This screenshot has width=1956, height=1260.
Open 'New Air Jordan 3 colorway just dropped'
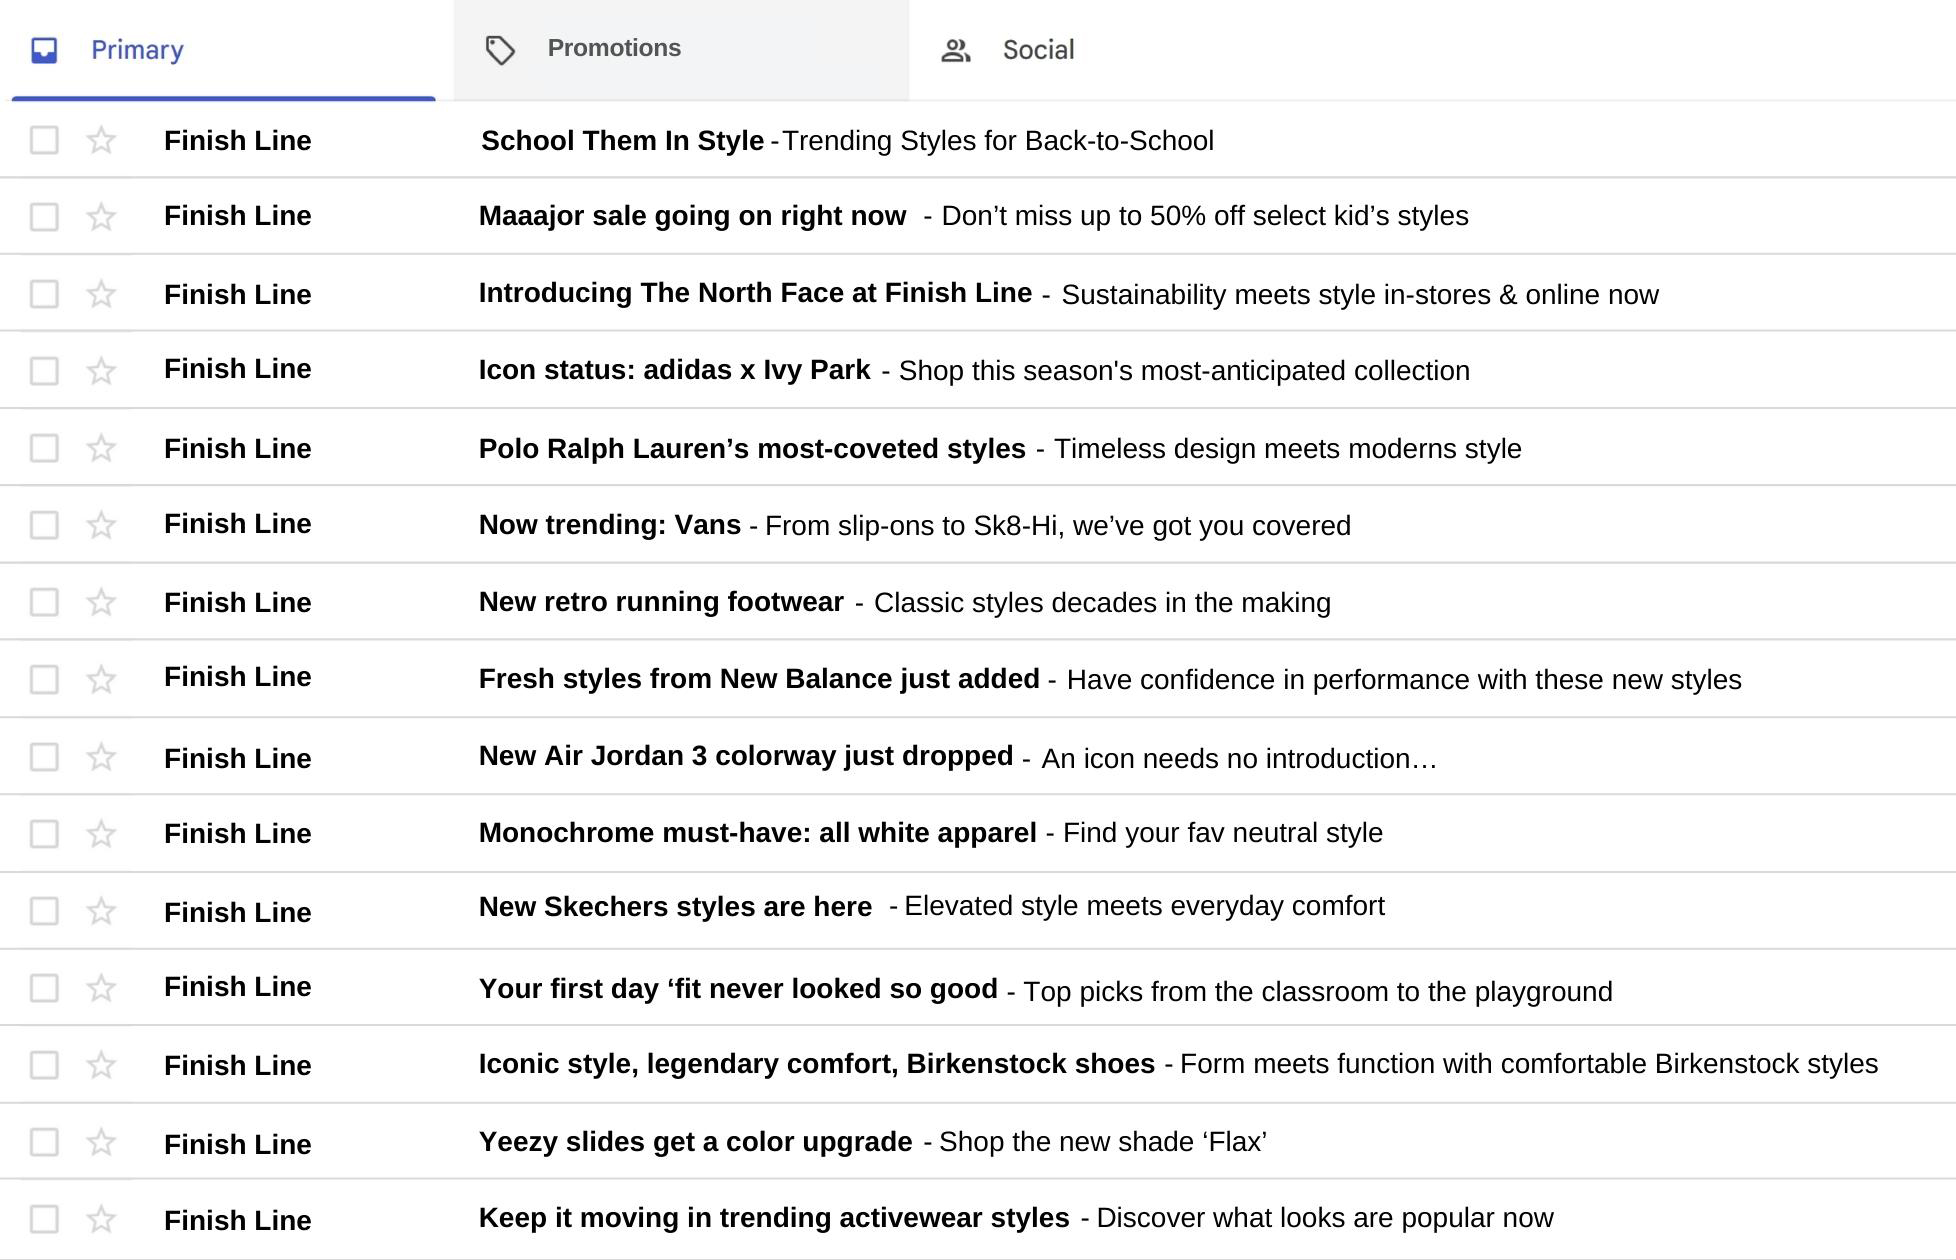point(746,756)
